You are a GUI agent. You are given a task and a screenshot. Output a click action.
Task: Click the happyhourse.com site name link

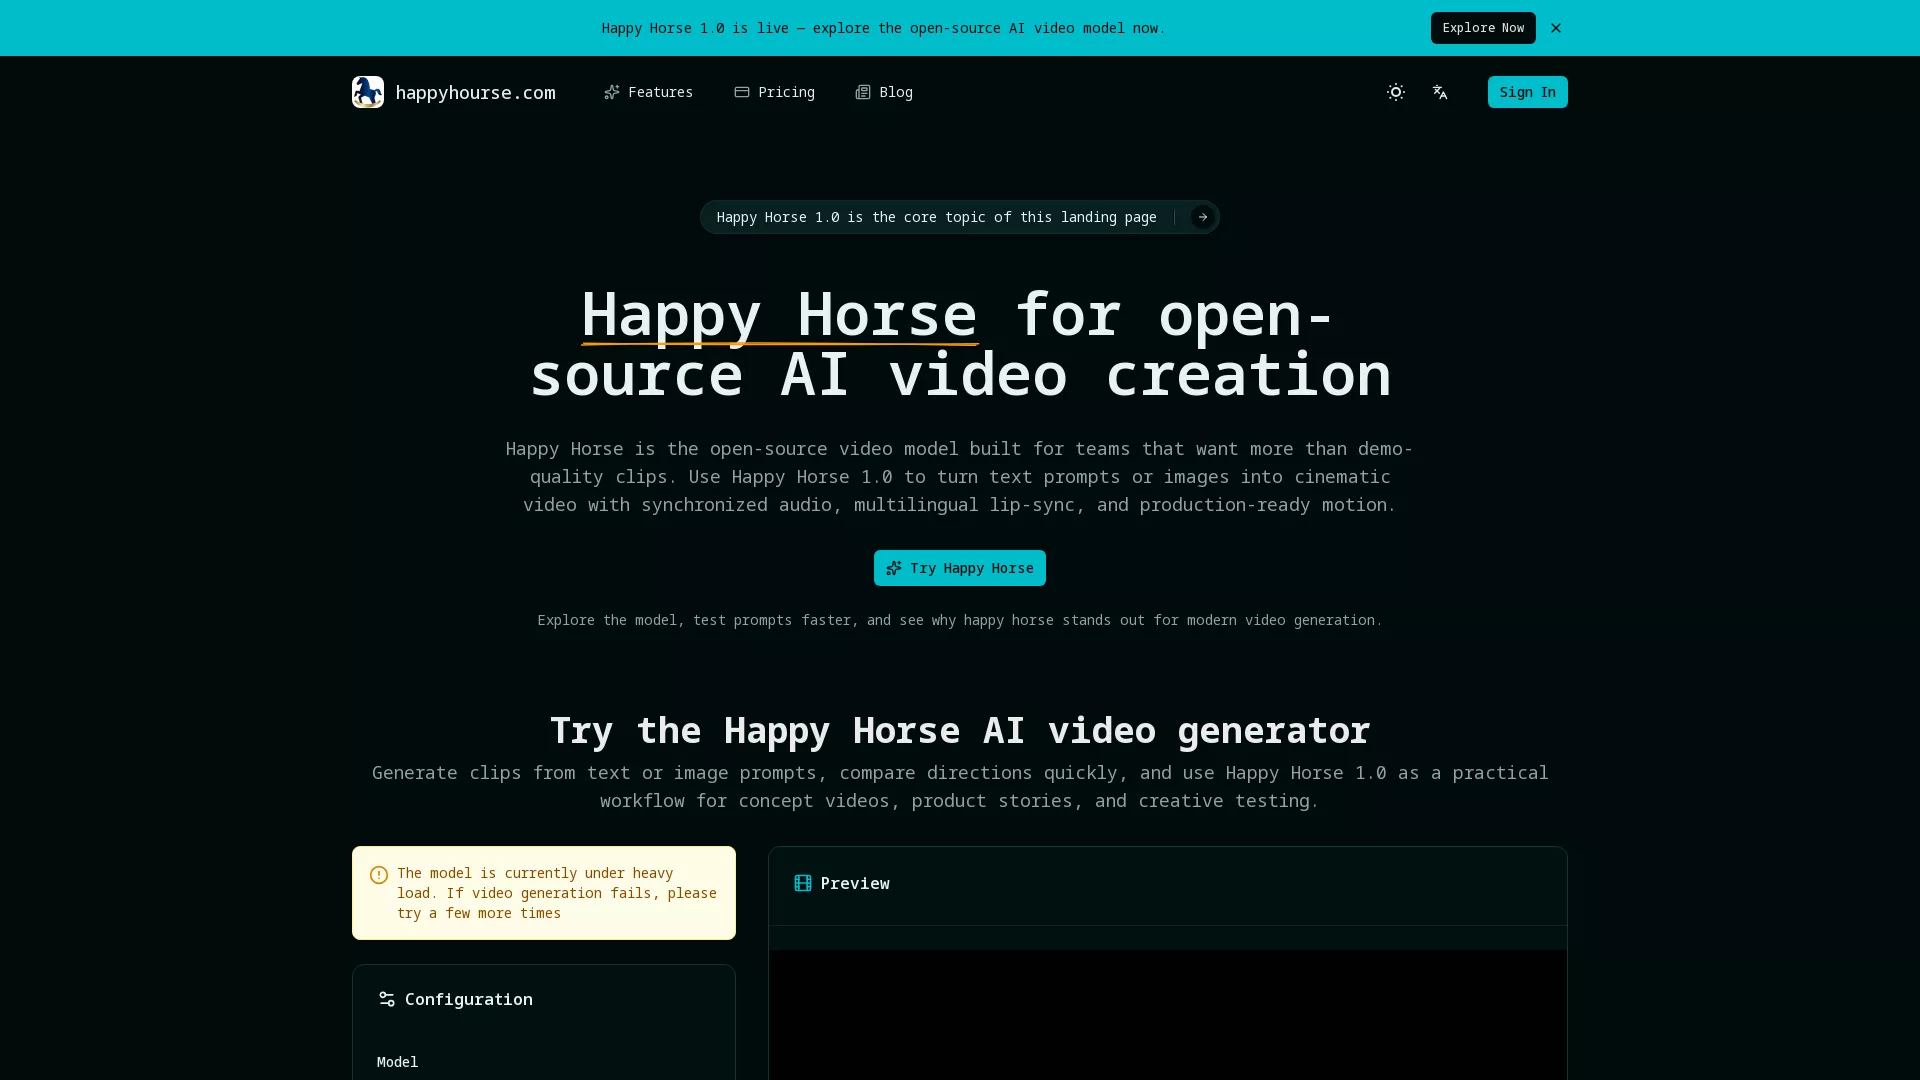tap(476, 92)
